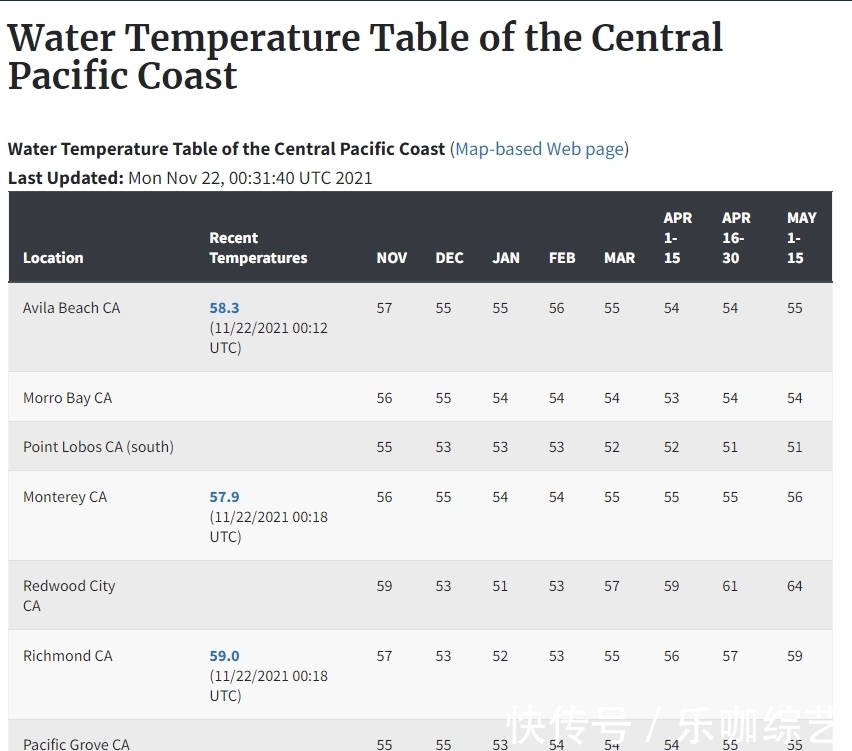852x751 pixels.
Task: Open Monterey's 57.9 recent temperature link
Action: (224, 497)
